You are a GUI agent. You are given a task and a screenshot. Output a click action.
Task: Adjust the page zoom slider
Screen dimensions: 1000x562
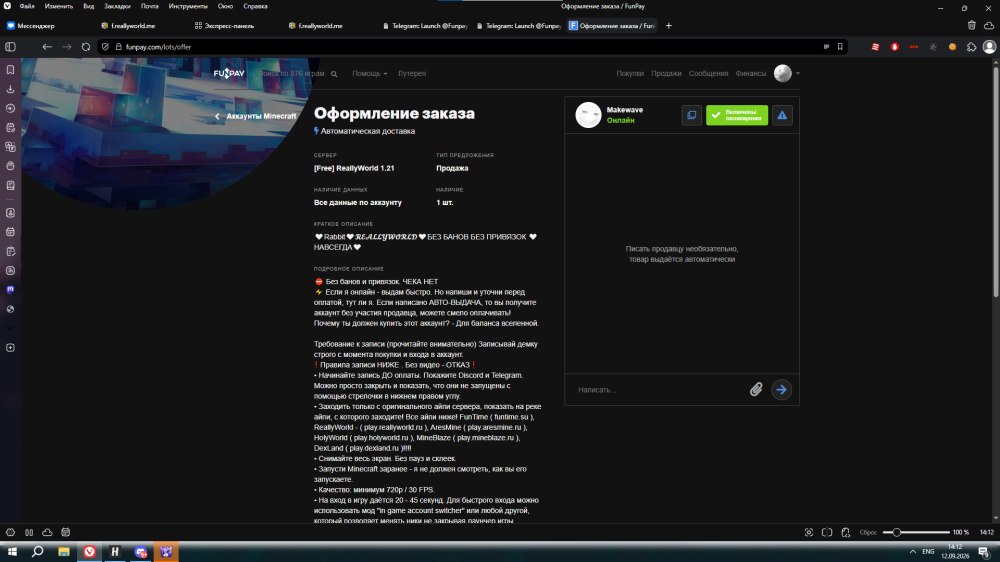(916, 533)
